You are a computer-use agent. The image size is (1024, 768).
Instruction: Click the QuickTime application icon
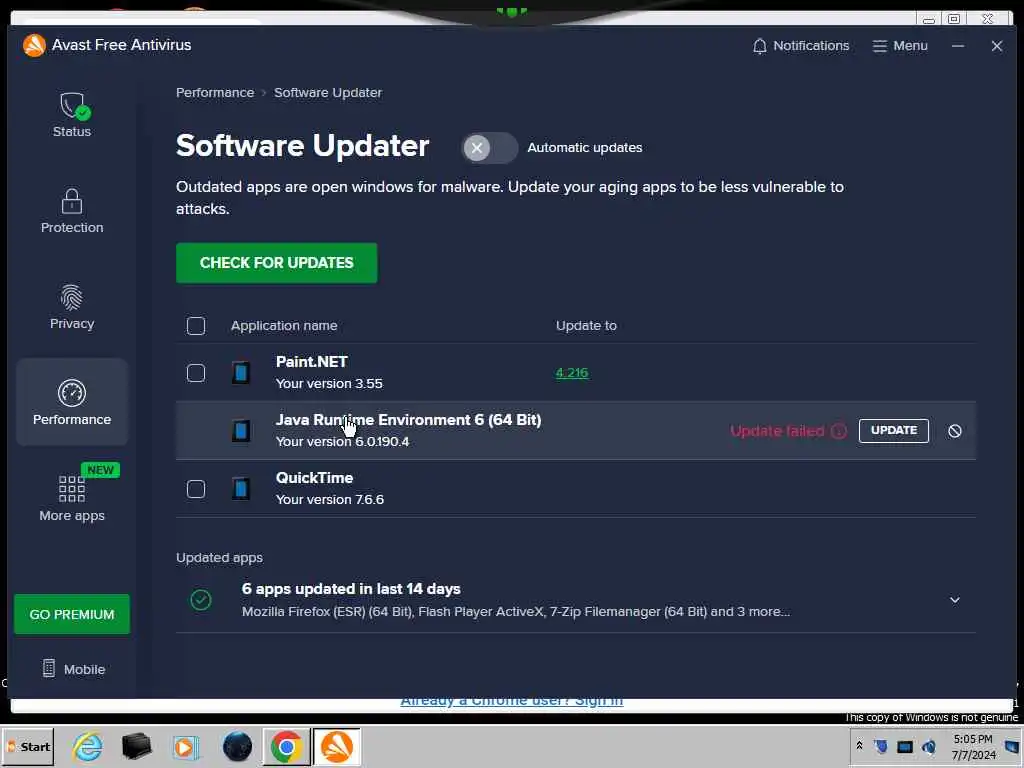(x=241, y=488)
